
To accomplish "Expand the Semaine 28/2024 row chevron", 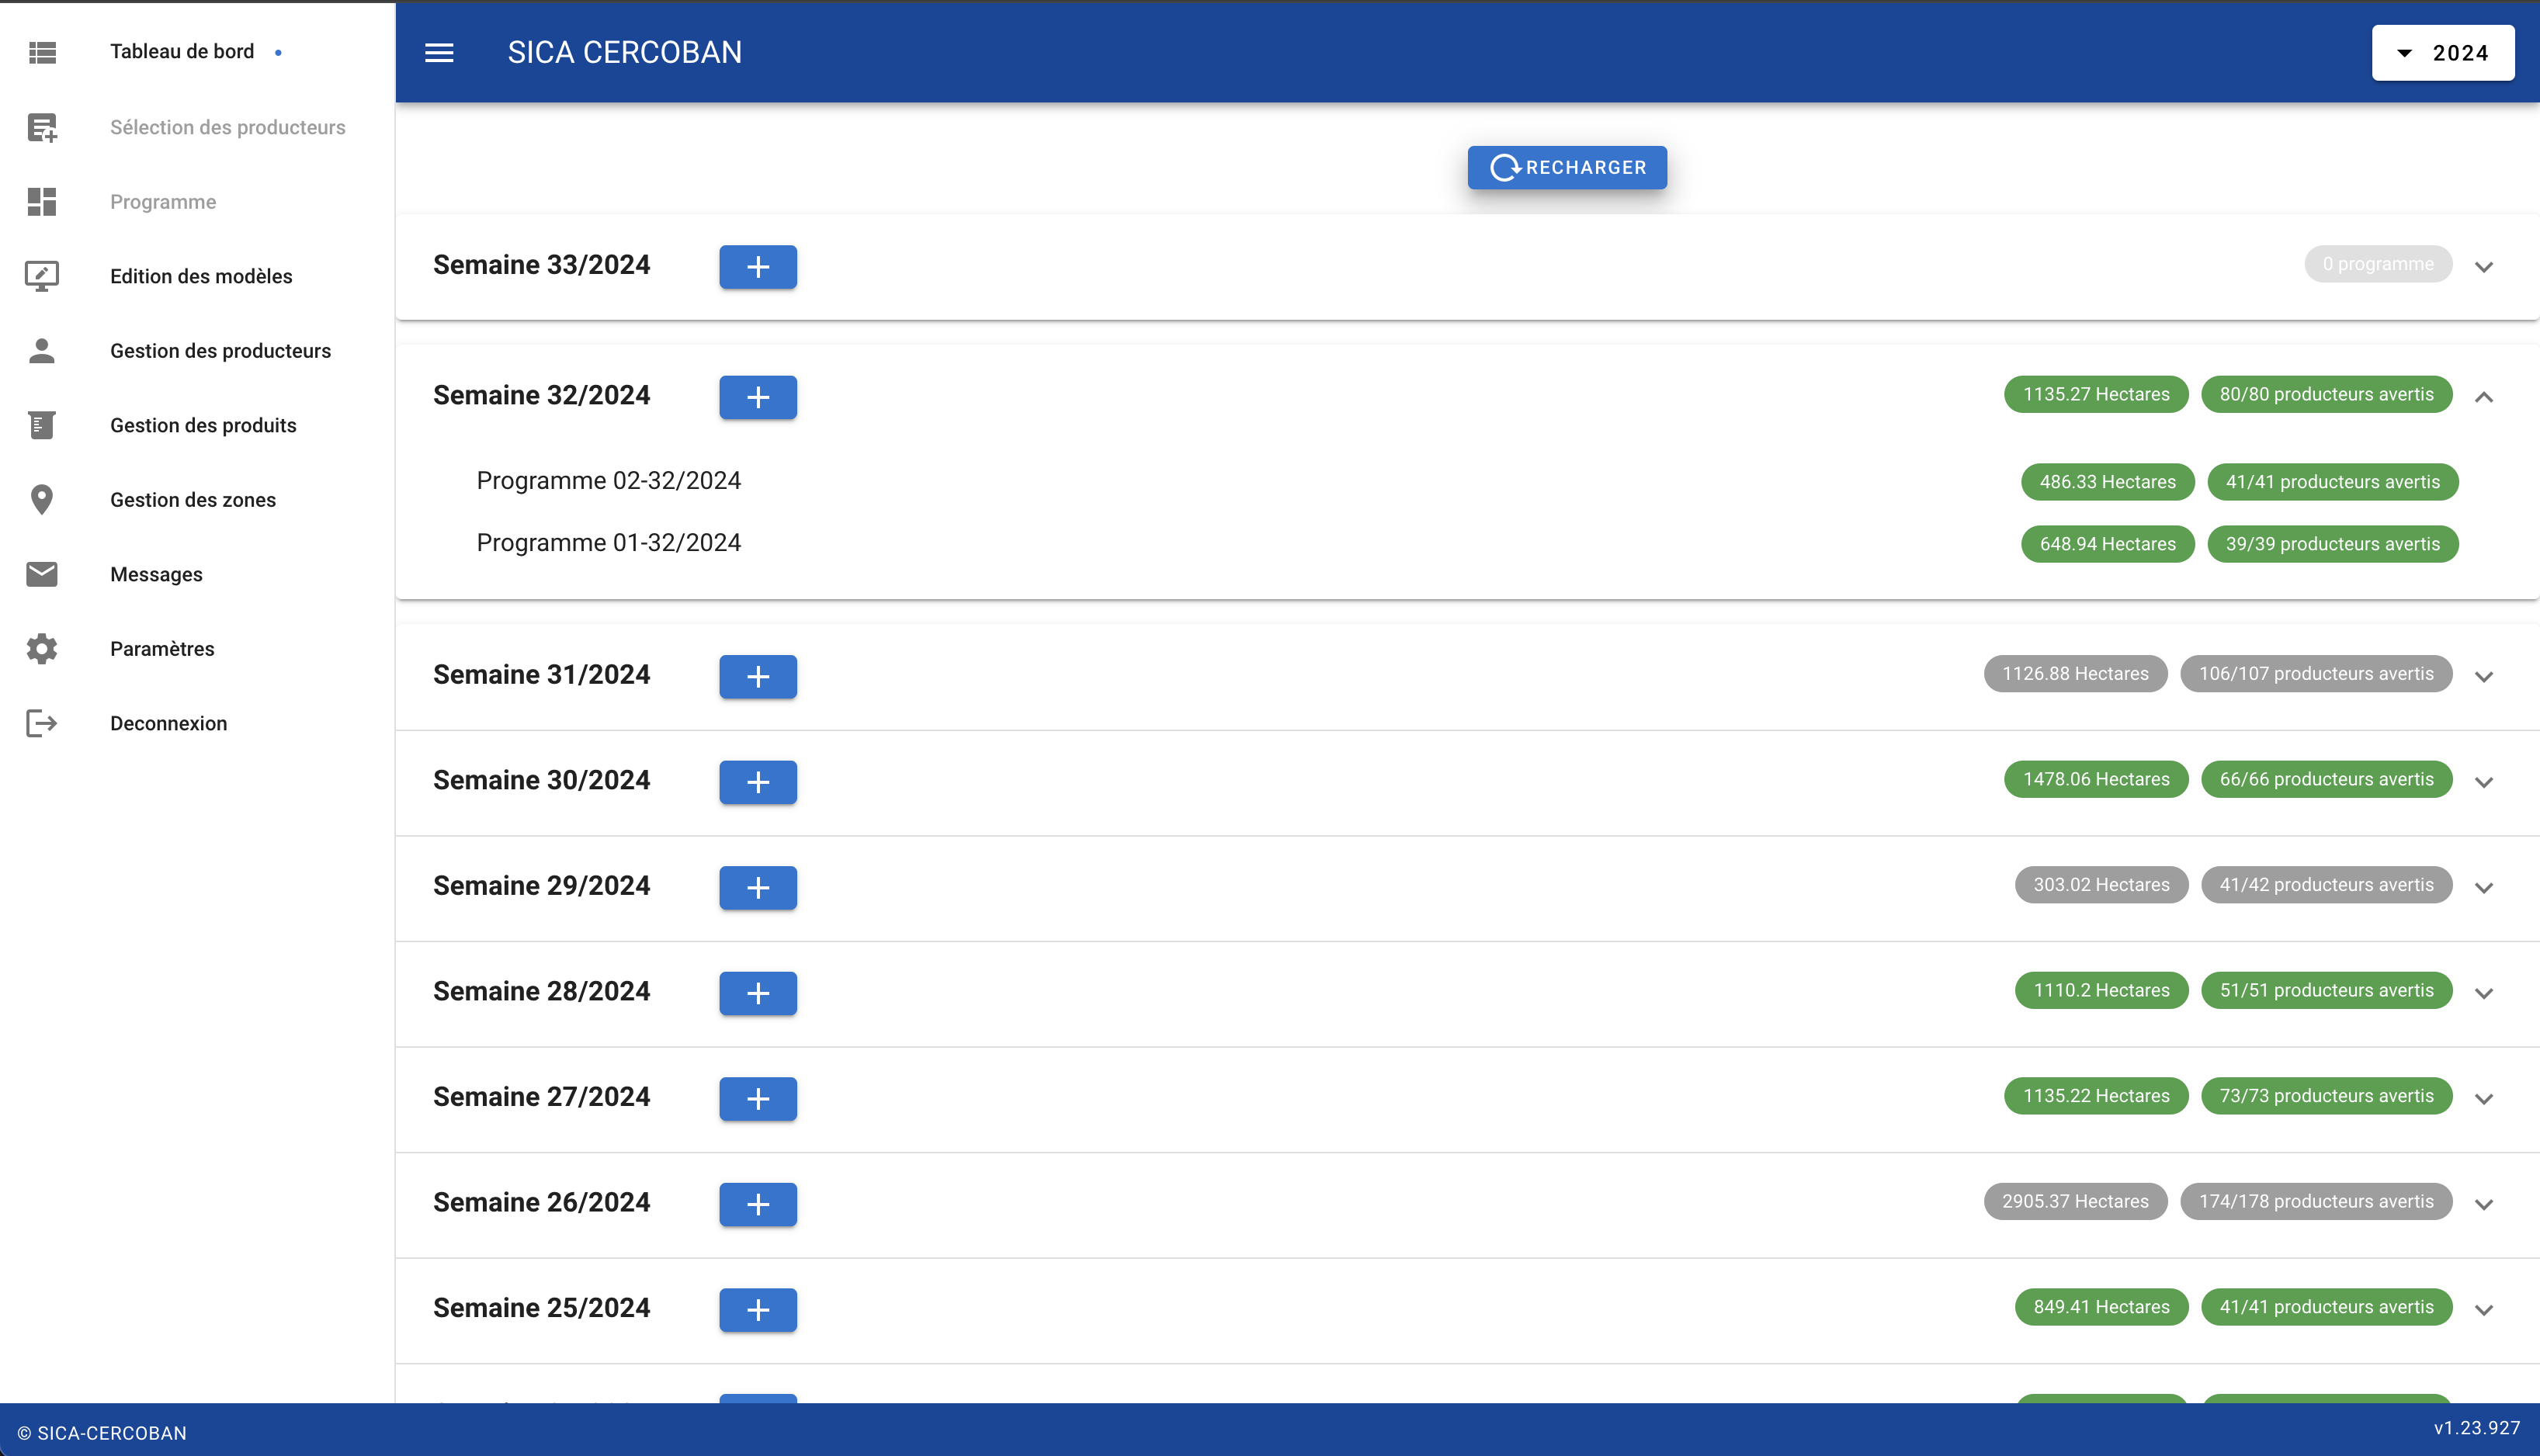I will 2483,993.
